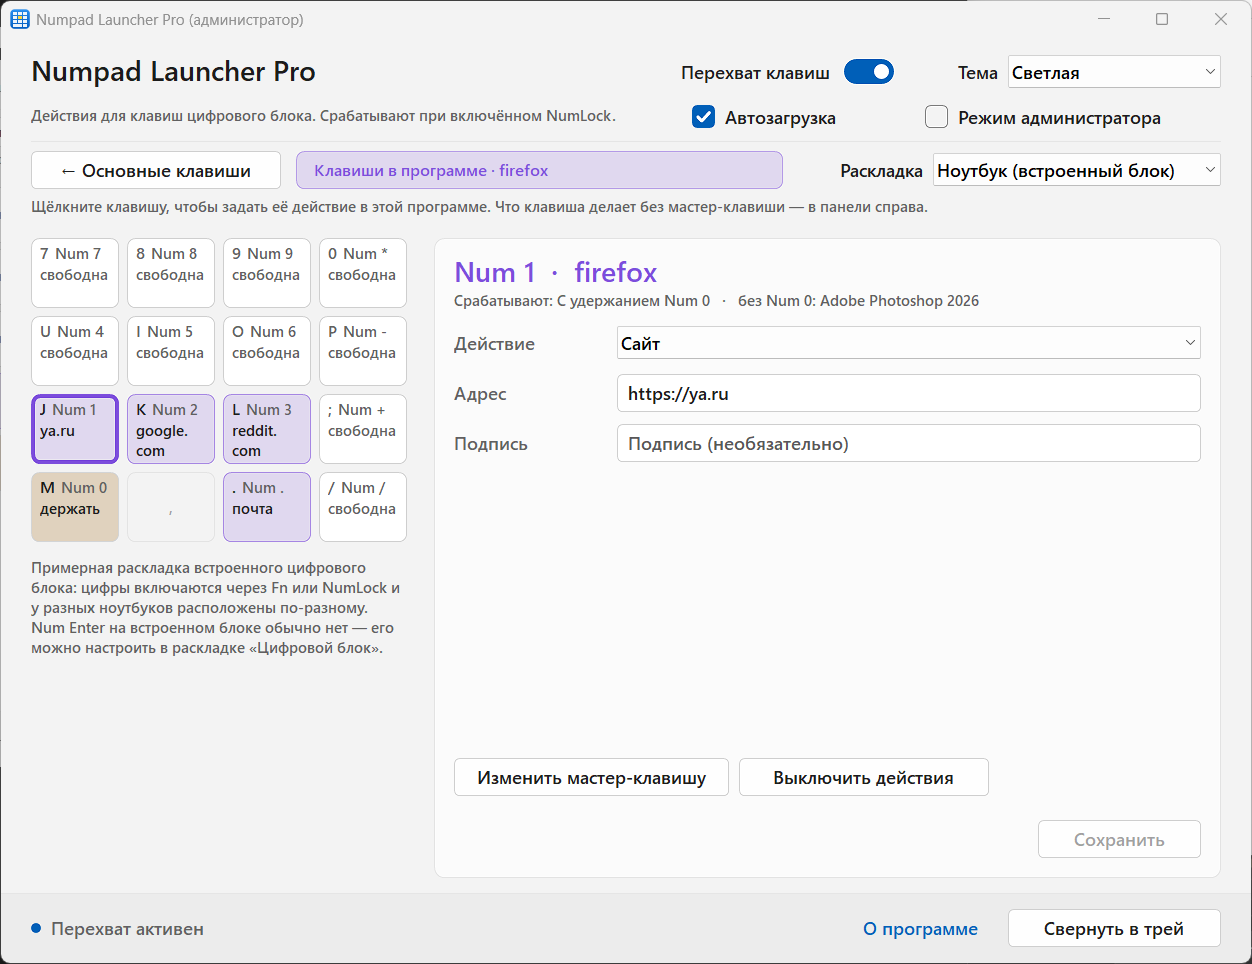Open the Тема dropdown
Viewport: 1252px width, 964px height.
coord(1114,72)
